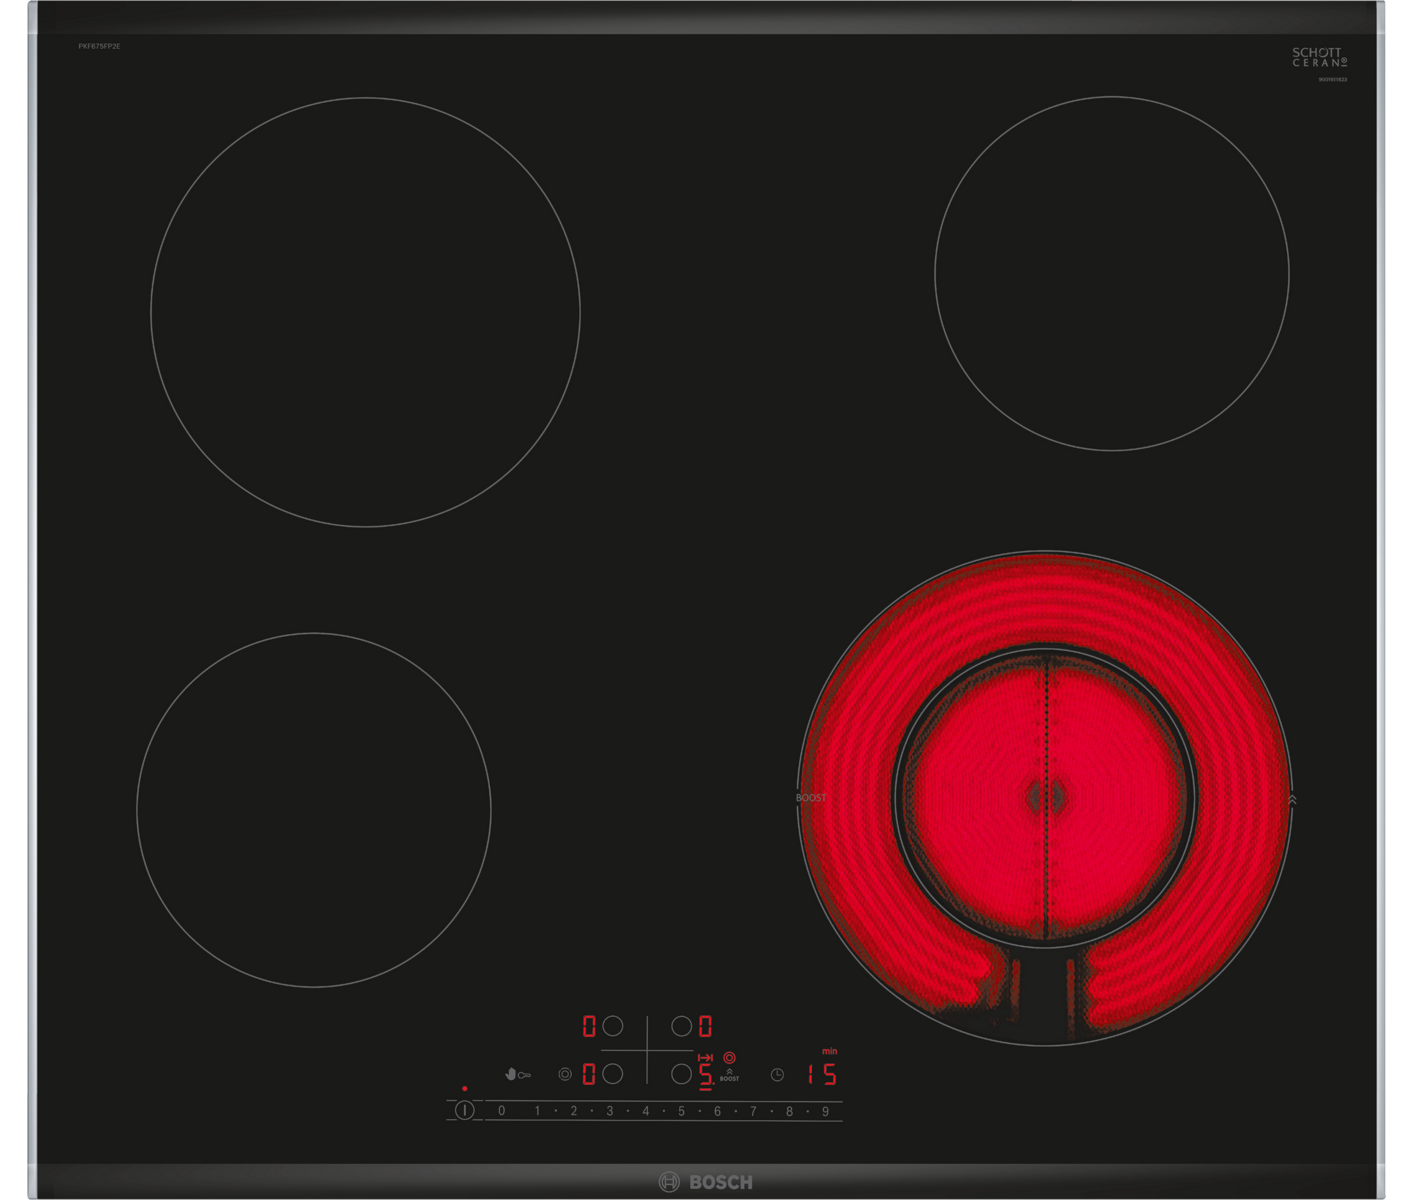Choose level 5 on the heat slider
This screenshot has height=1200, width=1412.
point(681,1111)
